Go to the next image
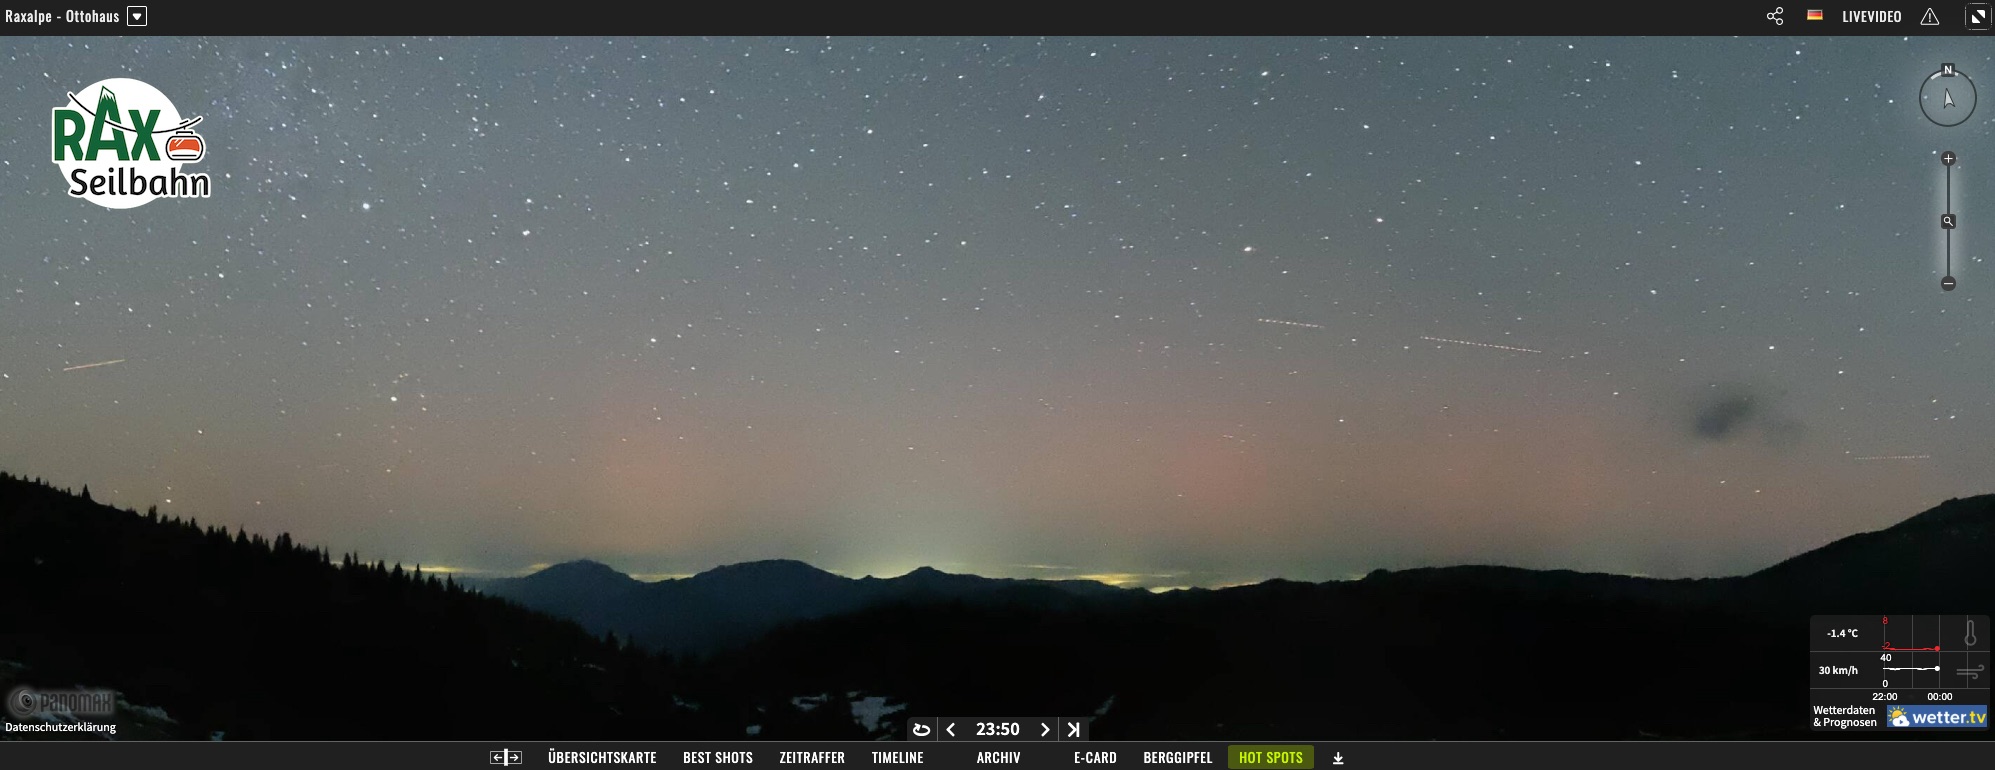 1045,730
